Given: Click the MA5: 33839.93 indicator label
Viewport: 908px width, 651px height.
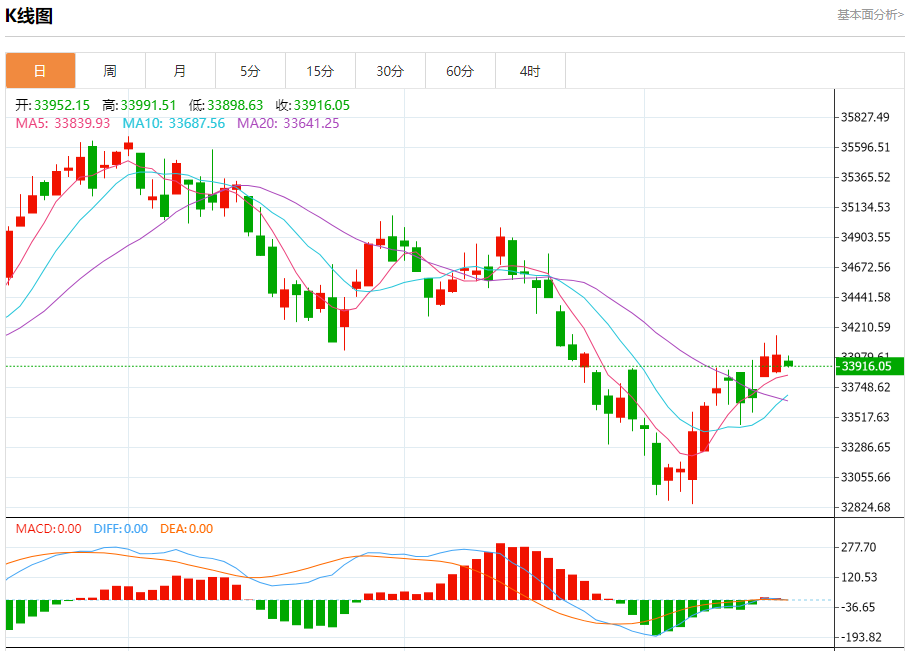Looking at the screenshot, I should point(63,123).
